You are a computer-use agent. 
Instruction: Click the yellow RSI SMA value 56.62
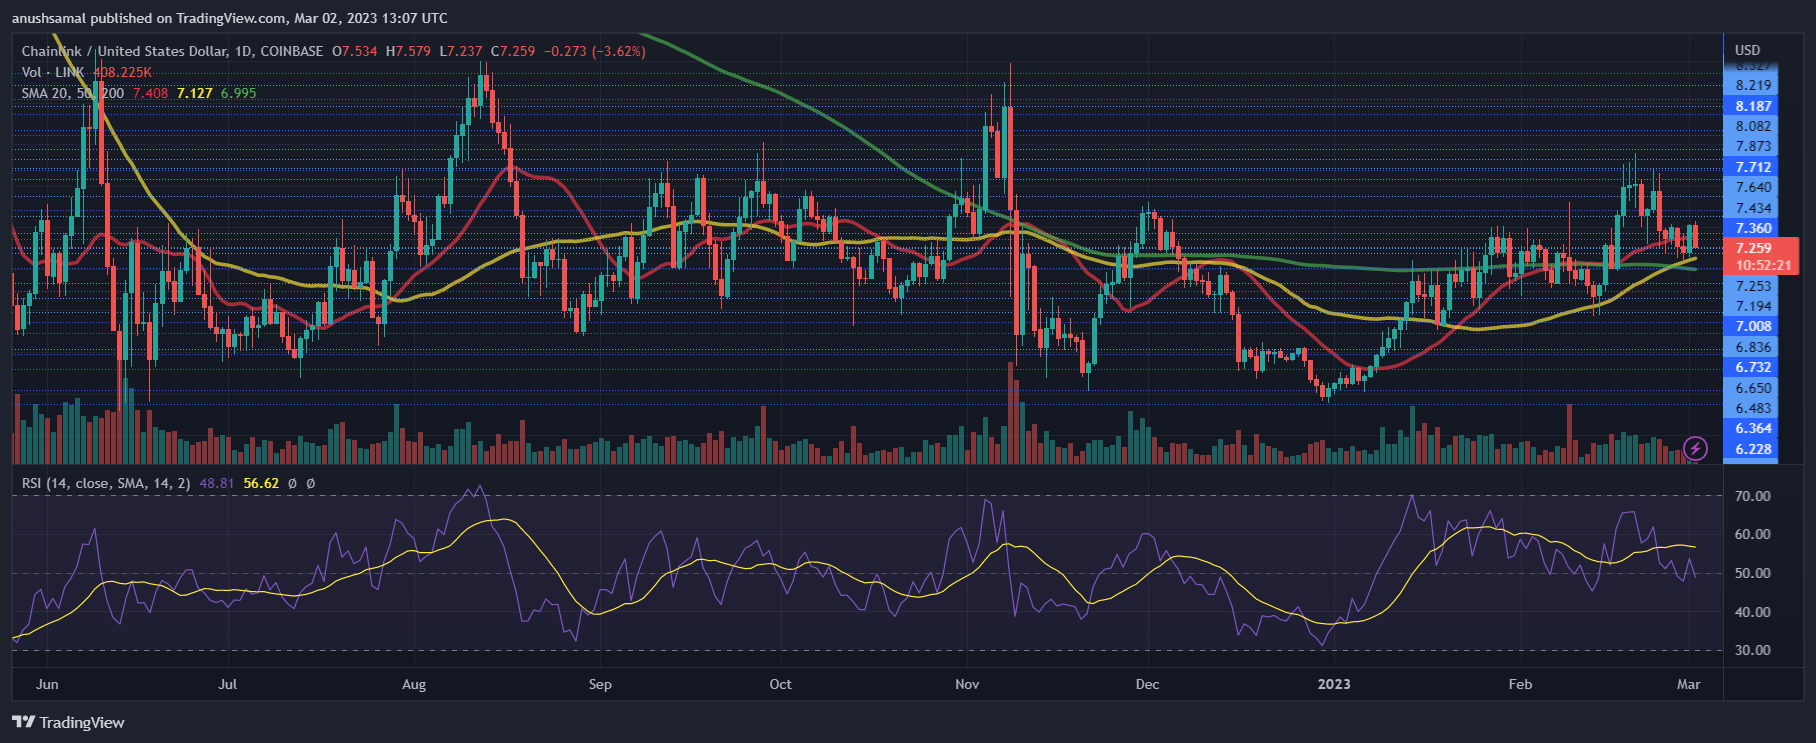pos(261,483)
